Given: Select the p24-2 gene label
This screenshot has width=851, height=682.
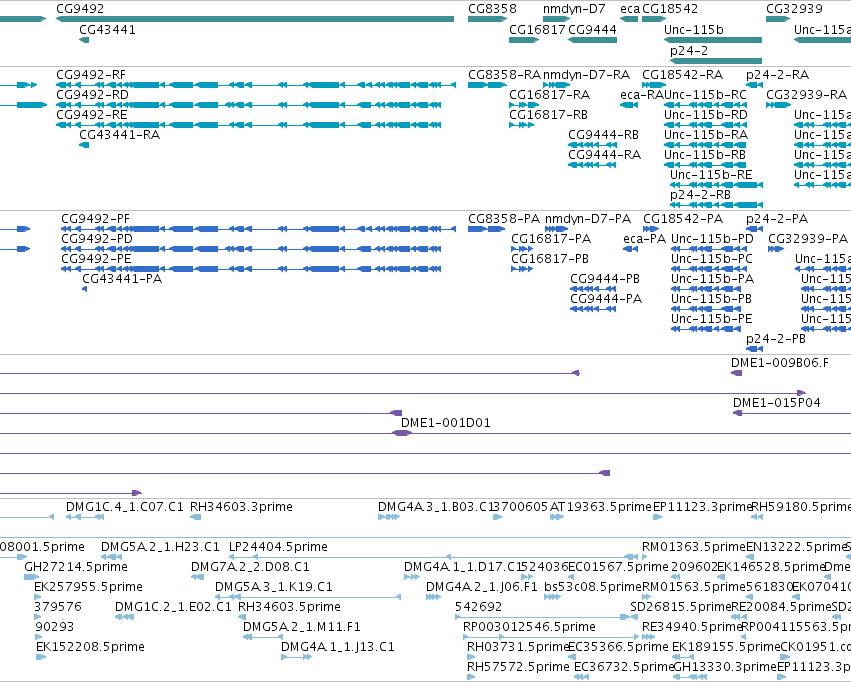Looking at the screenshot, I should tap(689, 50).
